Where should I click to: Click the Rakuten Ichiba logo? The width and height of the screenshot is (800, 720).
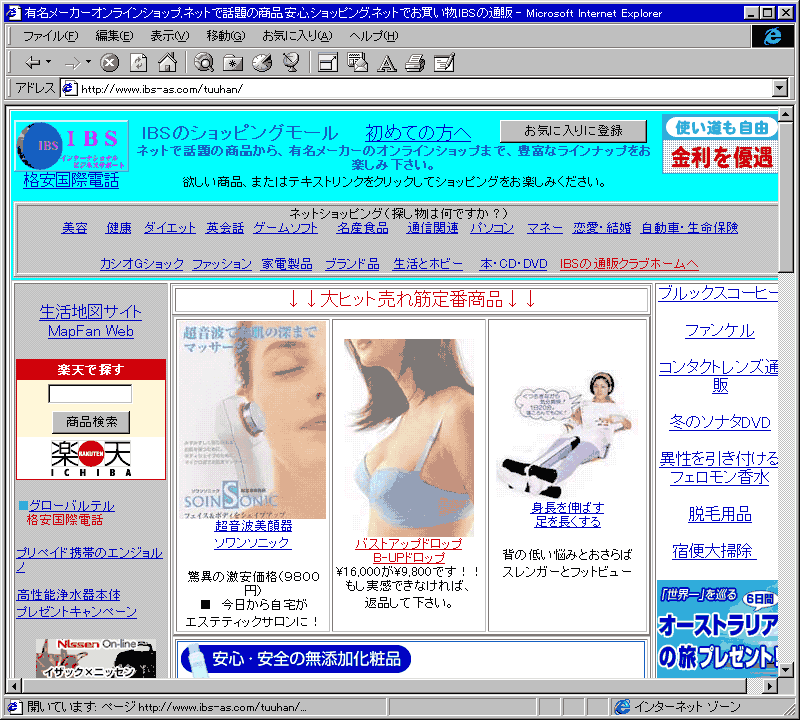click(x=91, y=458)
